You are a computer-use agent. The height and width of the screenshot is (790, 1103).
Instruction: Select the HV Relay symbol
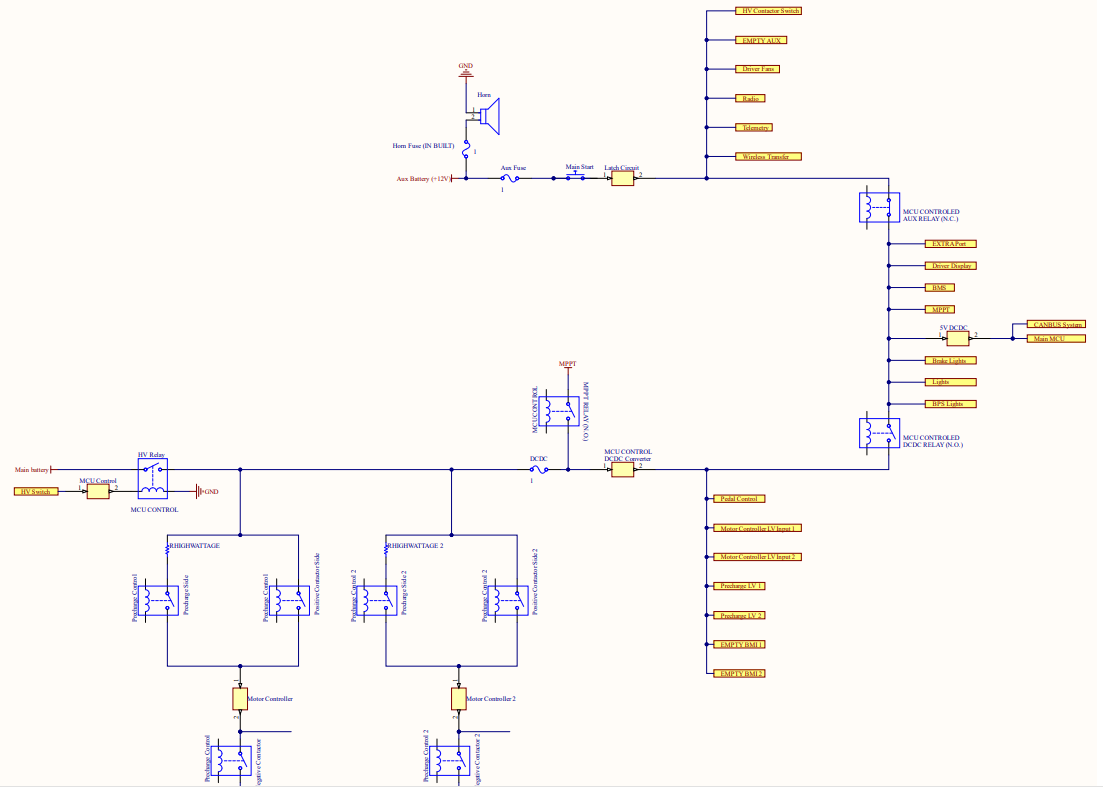coord(153,478)
